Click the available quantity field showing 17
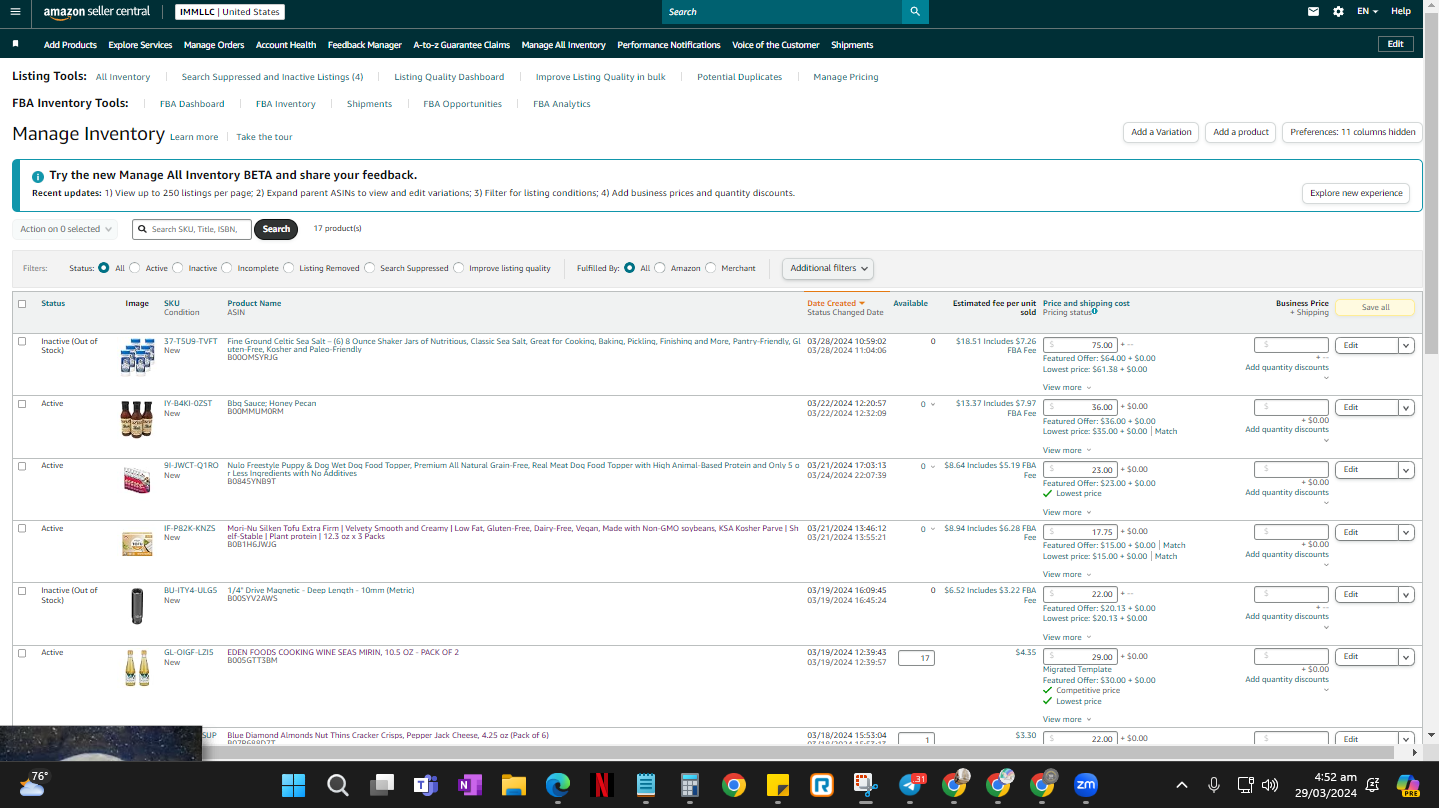 point(916,658)
